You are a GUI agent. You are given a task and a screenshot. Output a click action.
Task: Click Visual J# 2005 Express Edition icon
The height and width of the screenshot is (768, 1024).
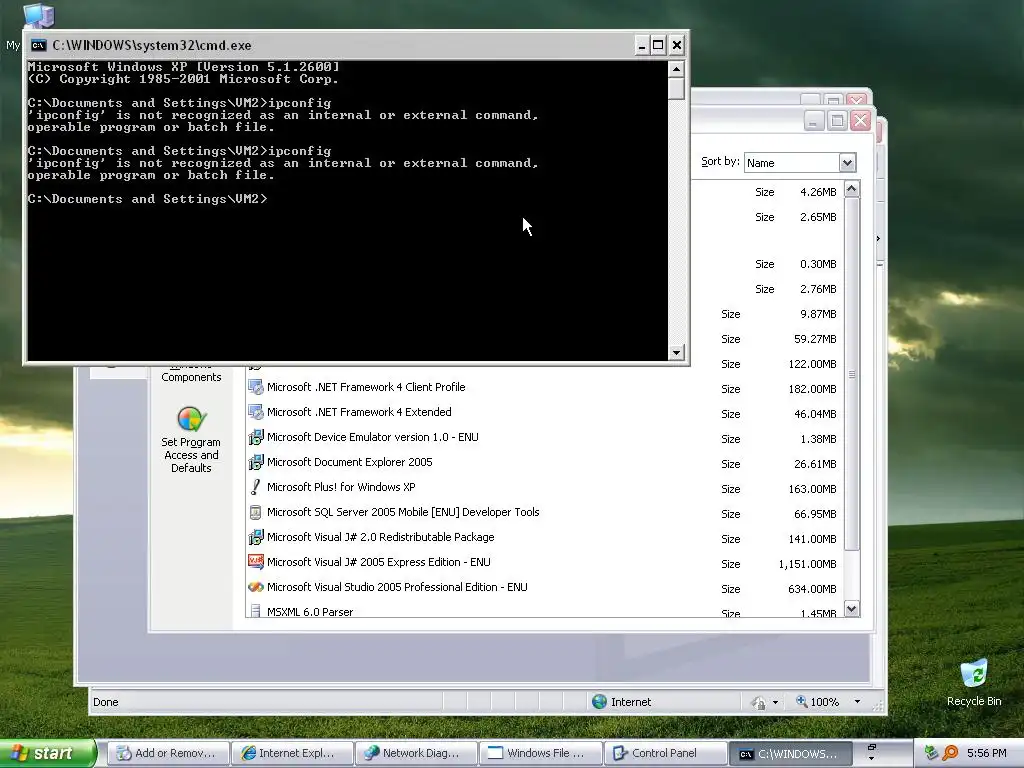click(255, 562)
